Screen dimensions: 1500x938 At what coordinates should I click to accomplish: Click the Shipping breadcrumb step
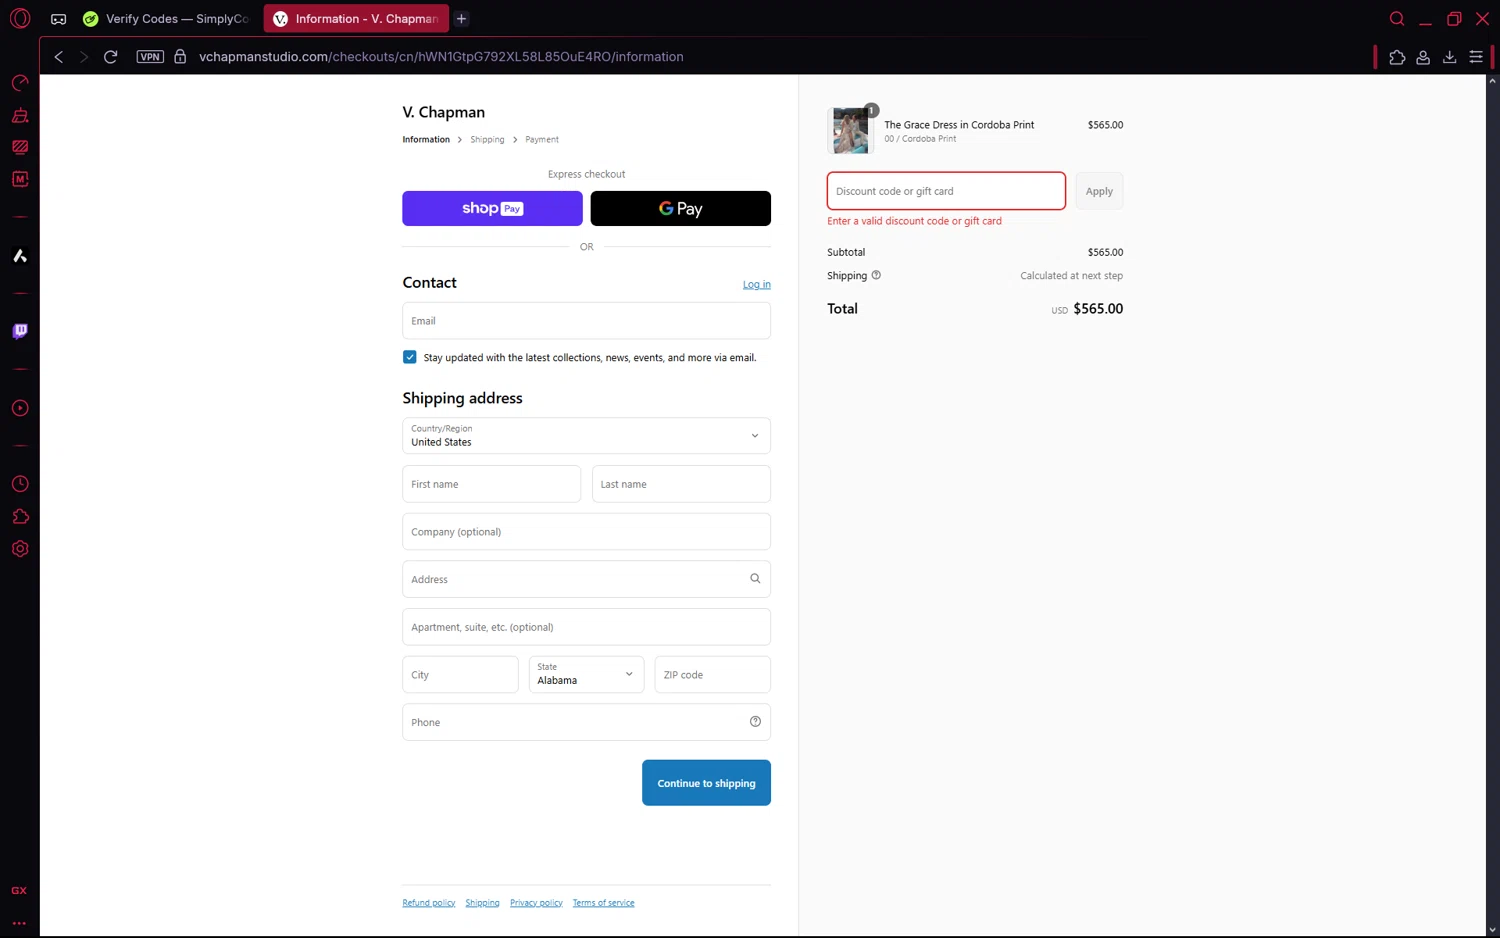487,139
